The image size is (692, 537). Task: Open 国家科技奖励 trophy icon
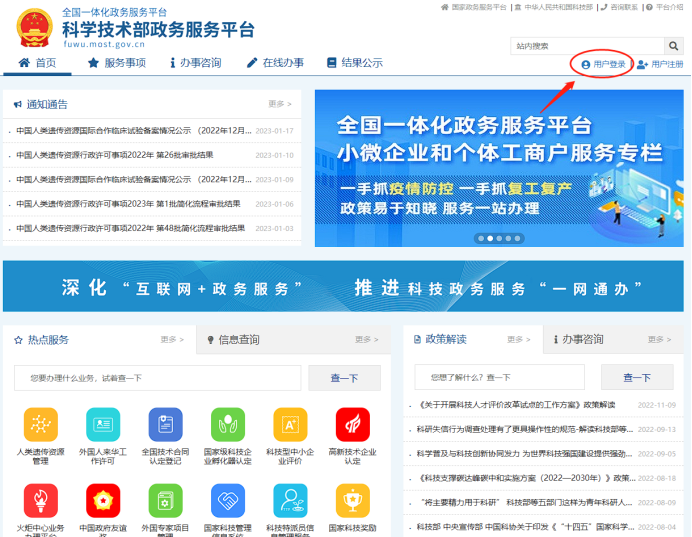coord(353,500)
